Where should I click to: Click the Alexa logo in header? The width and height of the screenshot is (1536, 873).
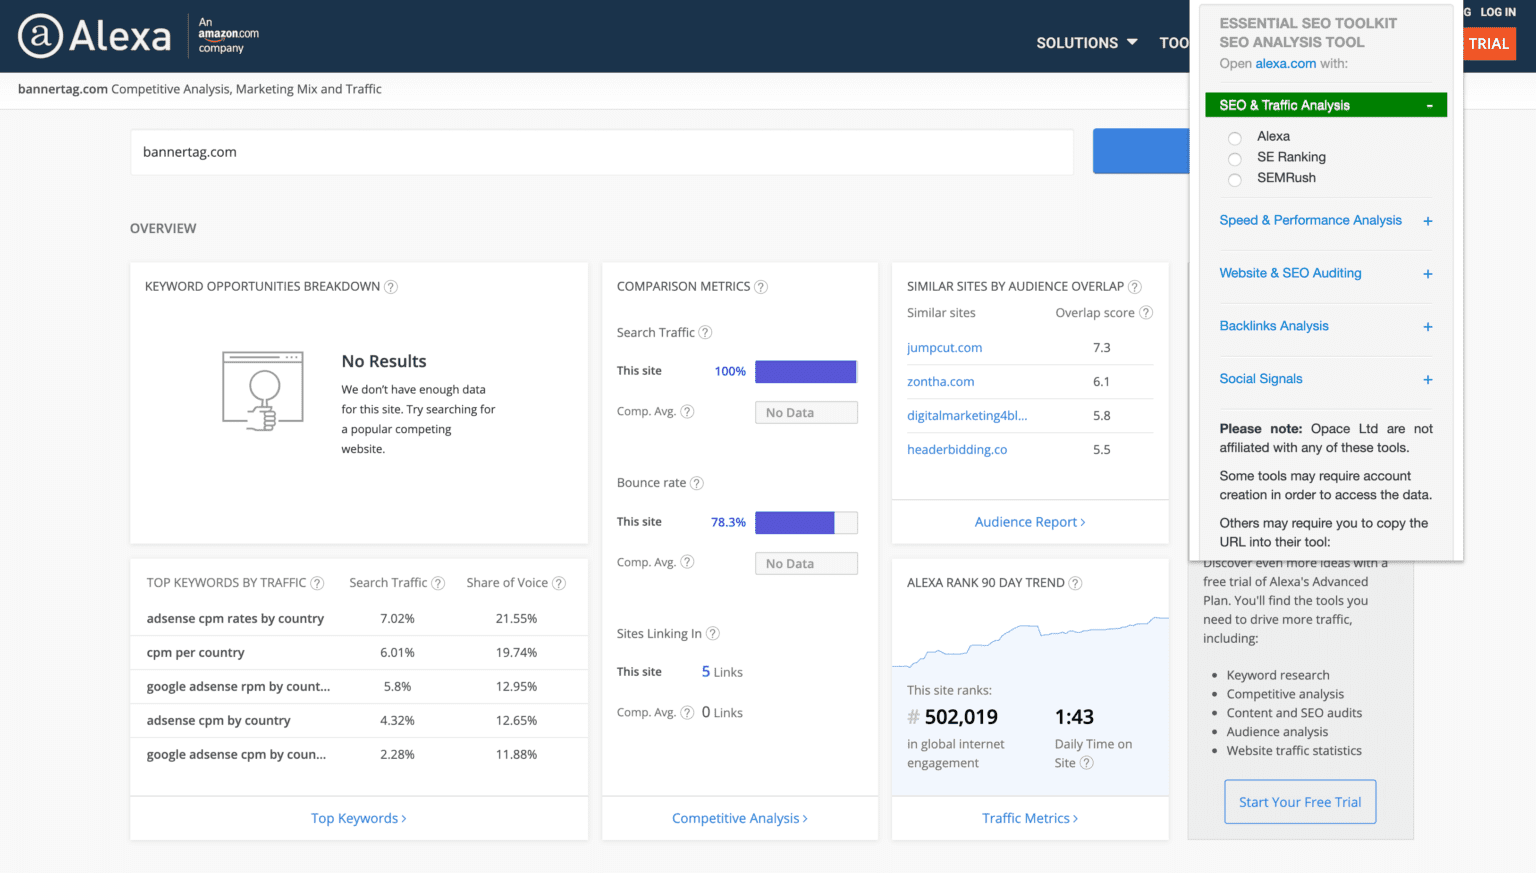click(x=95, y=37)
